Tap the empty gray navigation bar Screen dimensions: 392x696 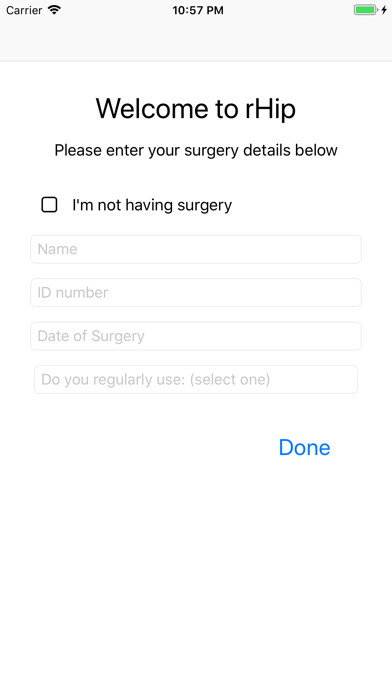196,40
